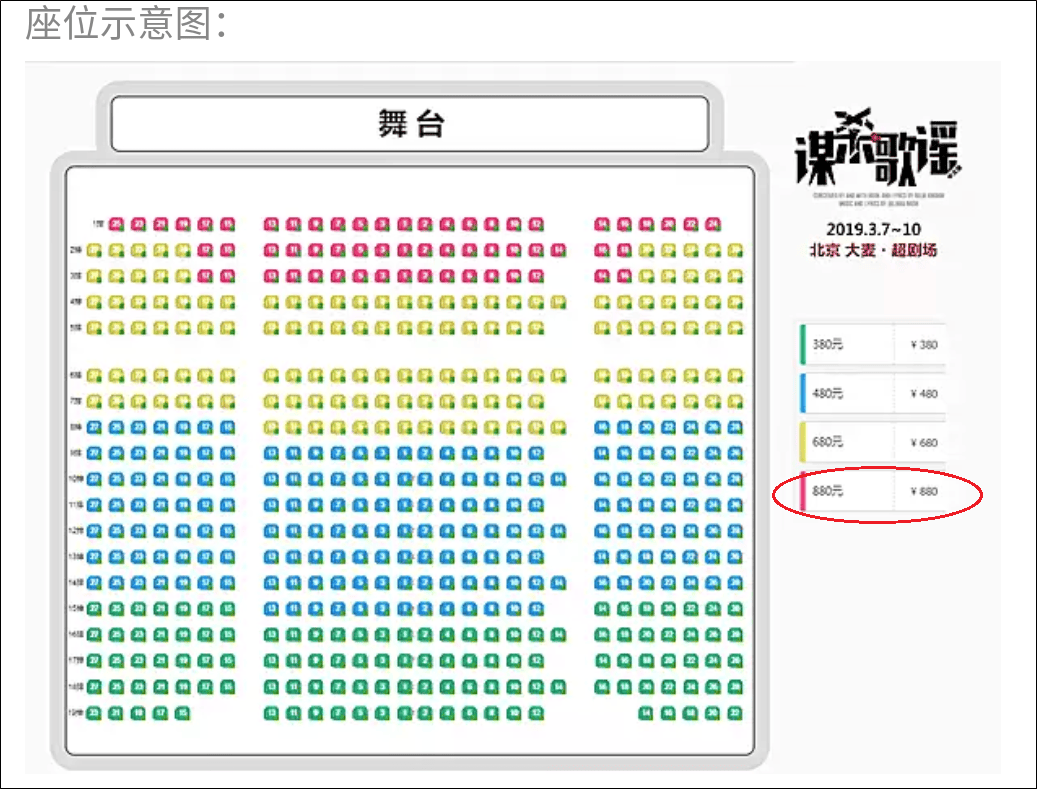Select pink seat 15 in row 3

(x=228, y=276)
